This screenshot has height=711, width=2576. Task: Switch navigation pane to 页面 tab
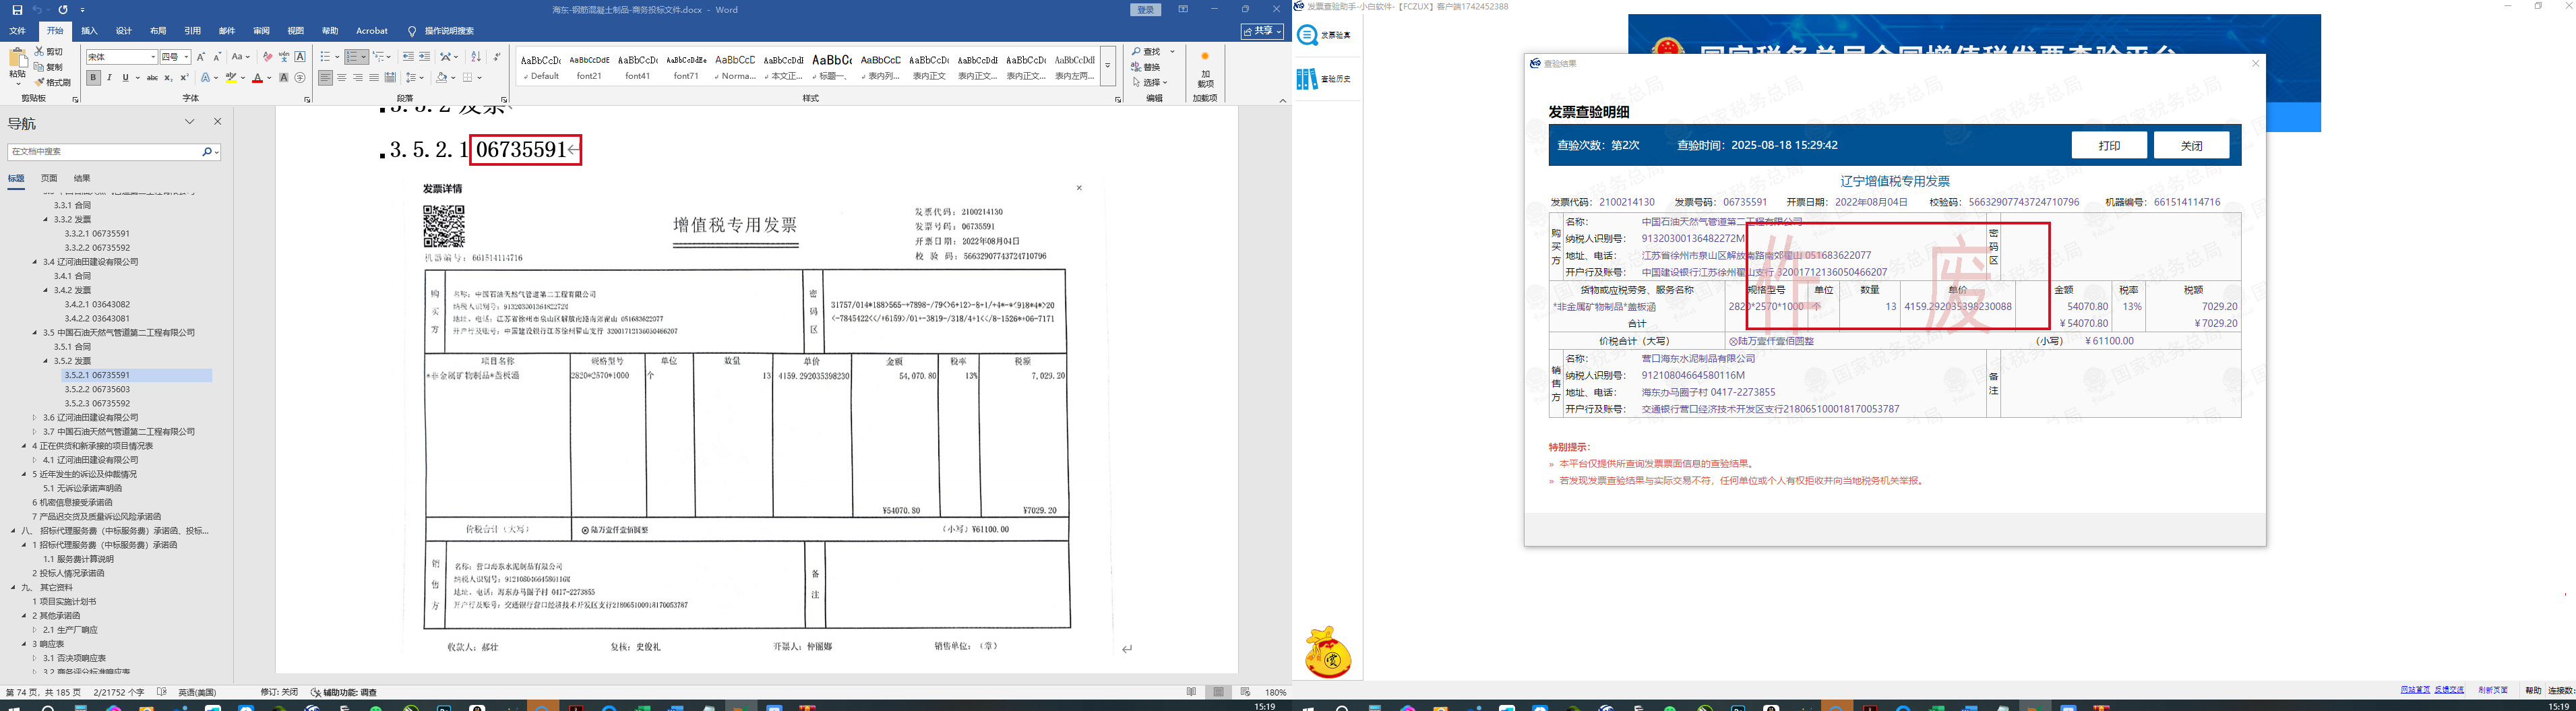click(49, 178)
